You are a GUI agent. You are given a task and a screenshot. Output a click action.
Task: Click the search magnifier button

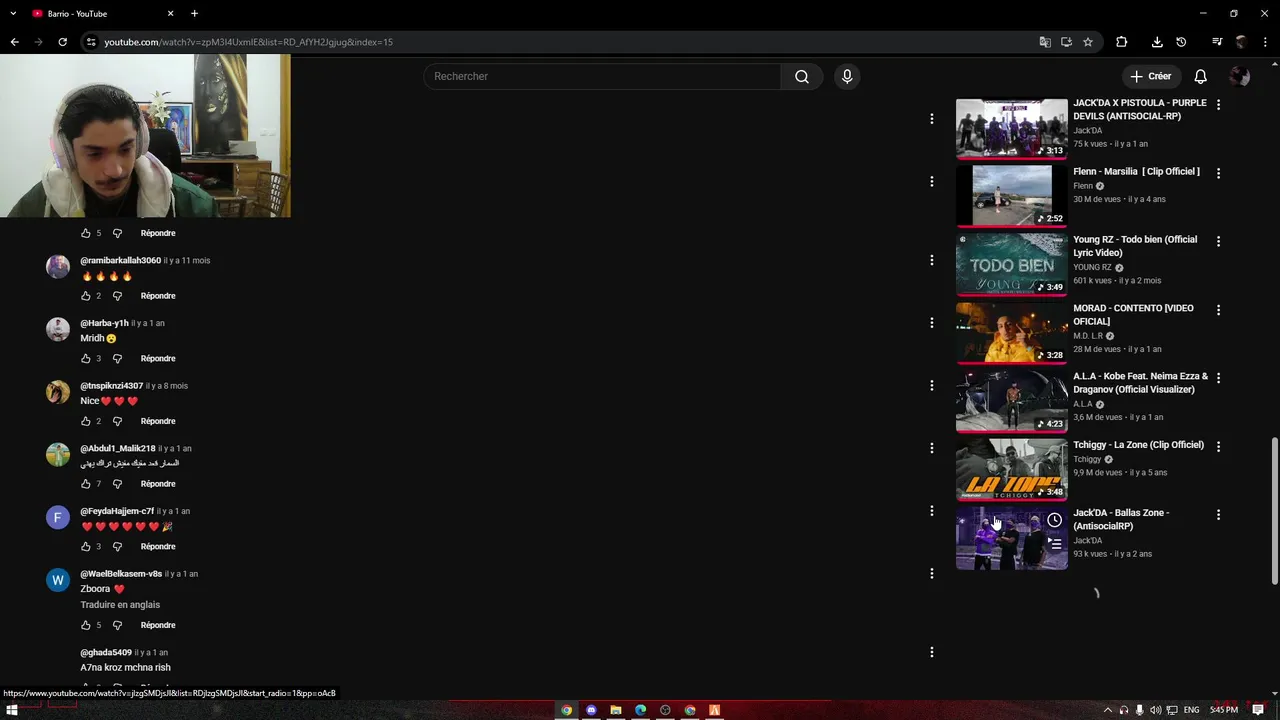tap(802, 76)
